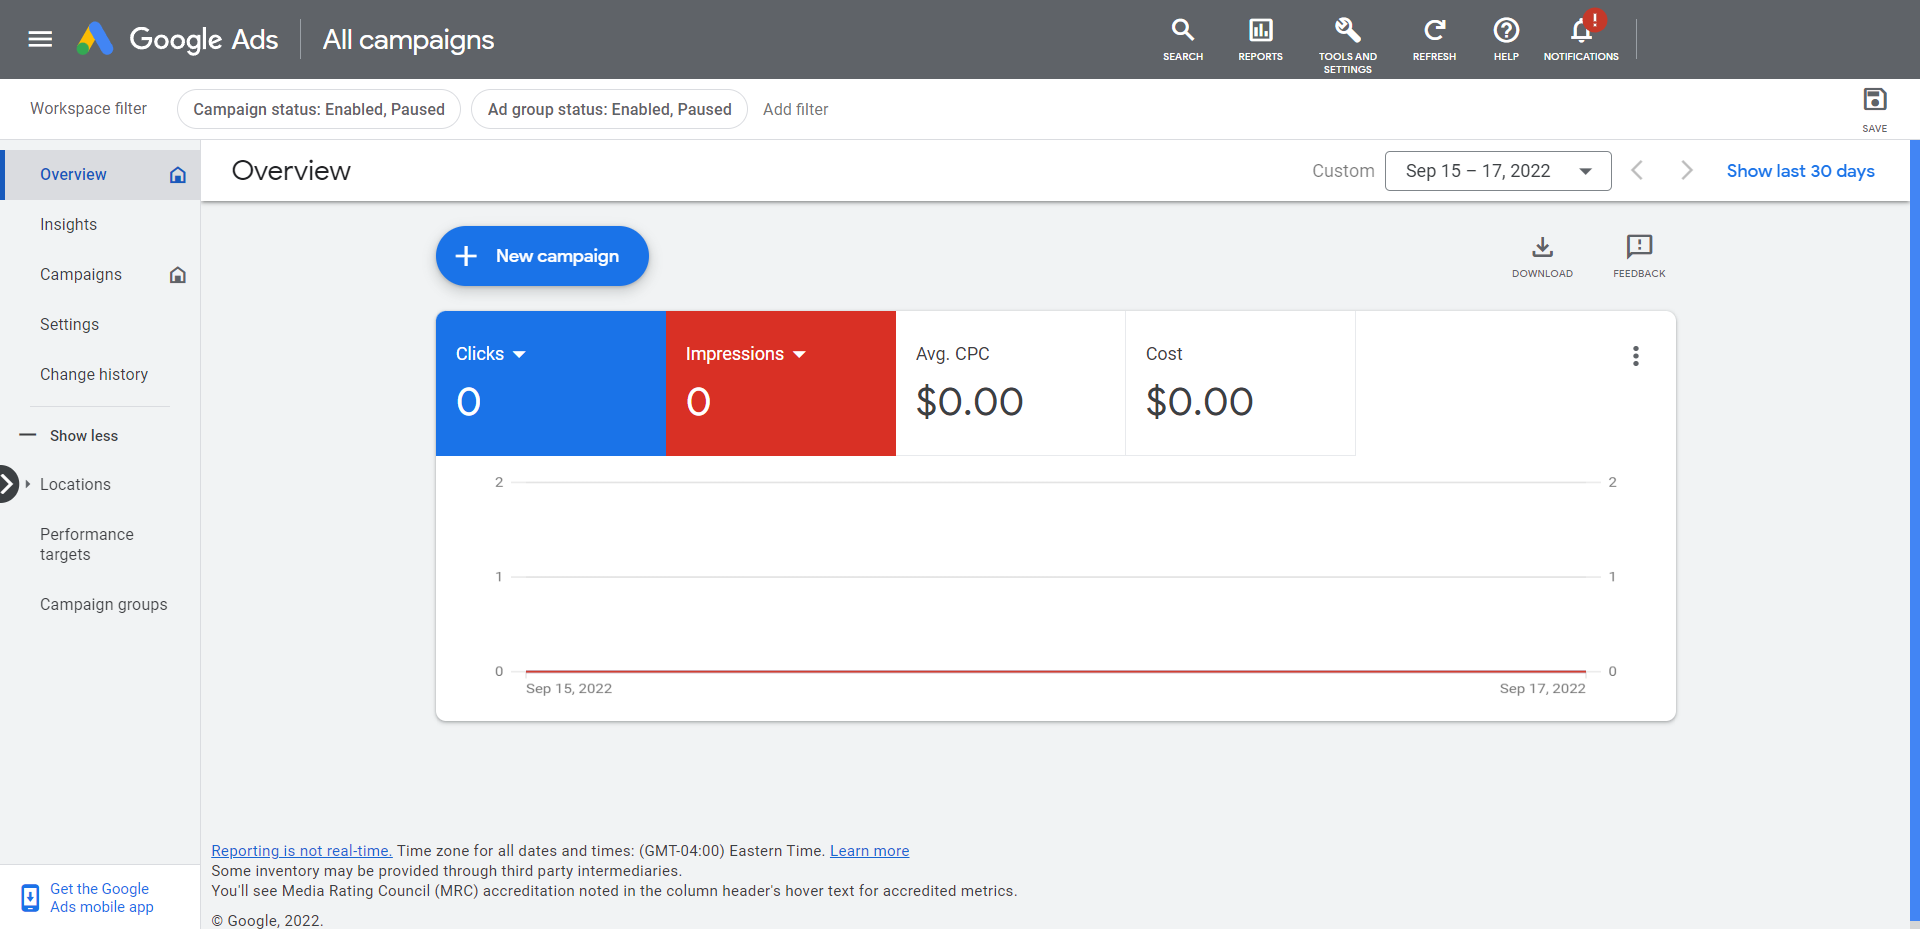
Task: Open the Reports icon
Action: tap(1260, 31)
